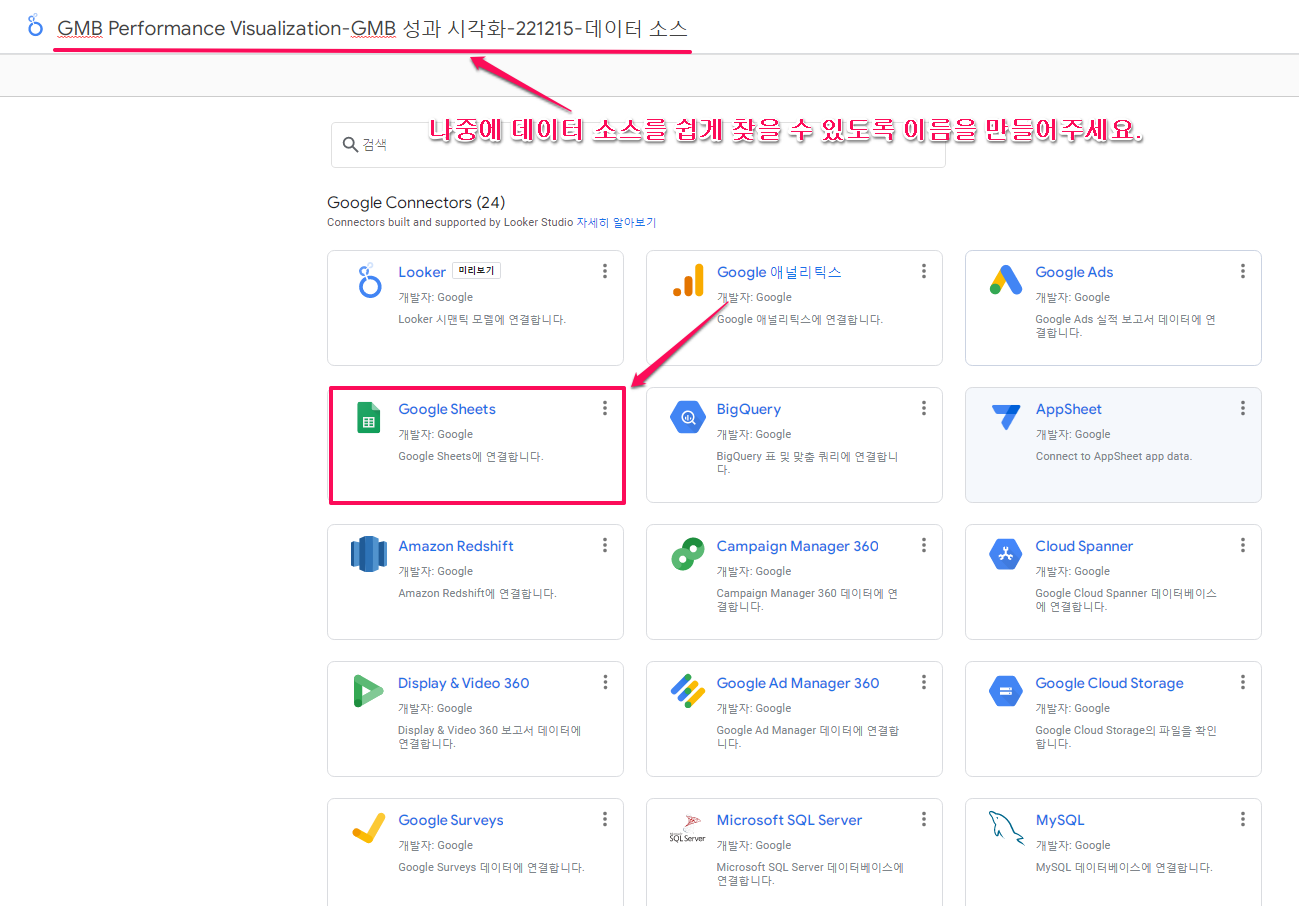This screenshot has width=1299, height=906.
Task: Edit the data source title field
Action: pyautogui.click(x=372, y=28)
